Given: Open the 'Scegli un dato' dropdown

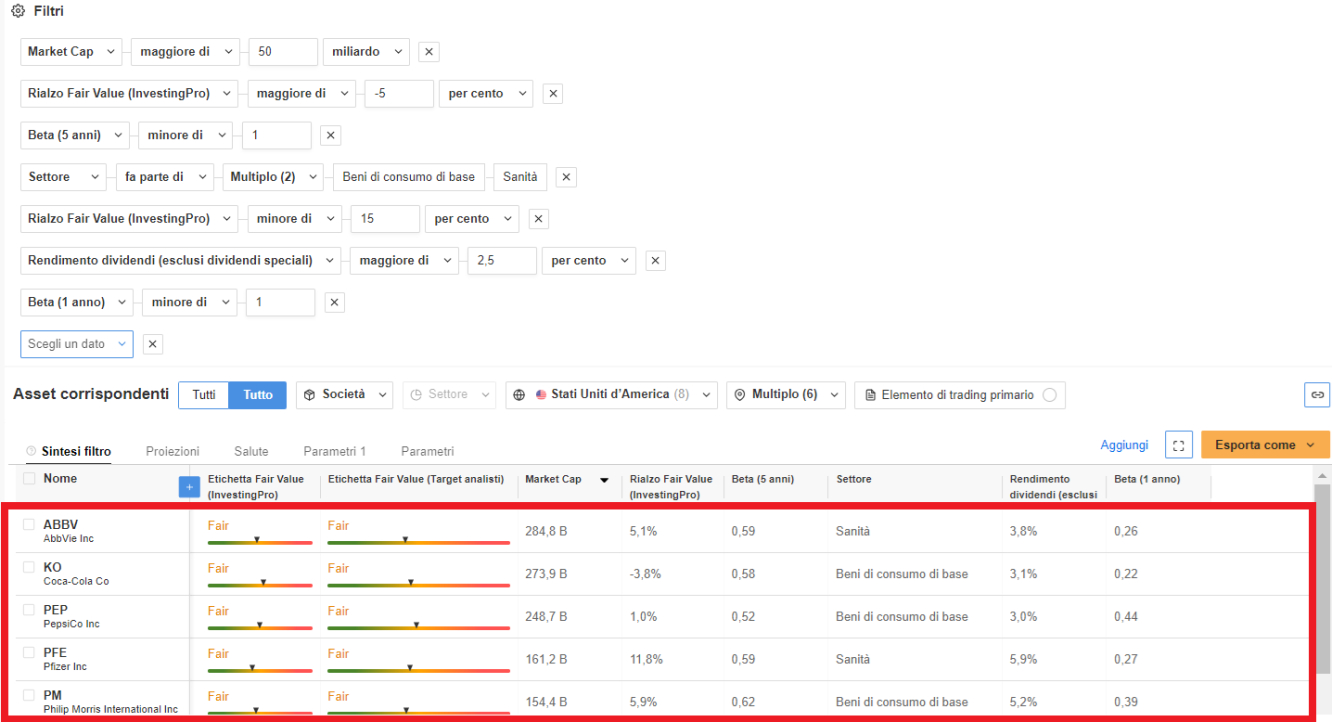Looking at the screenshot, I should click(77, 344).
